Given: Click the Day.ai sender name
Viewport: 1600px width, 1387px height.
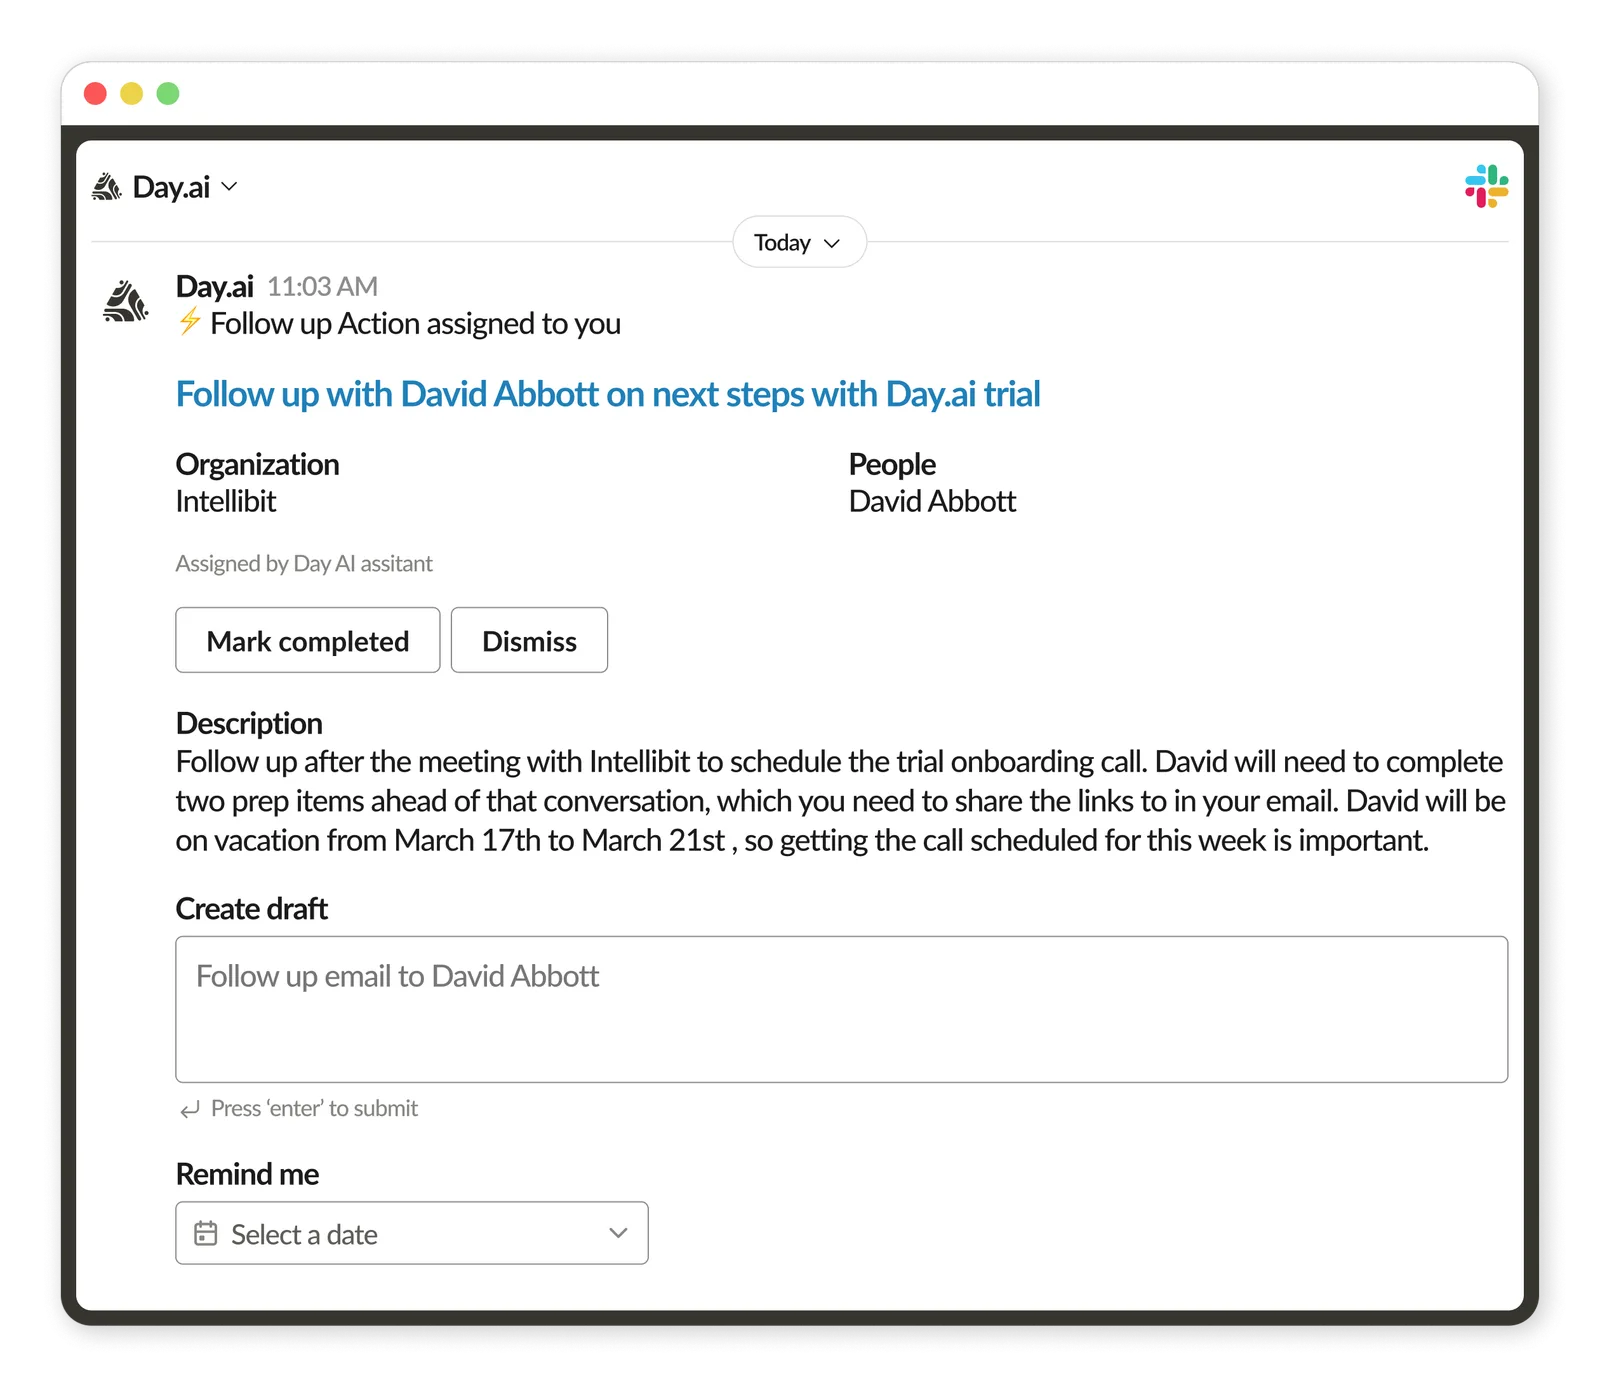Looking at the screenshot, I should (214, 287).
